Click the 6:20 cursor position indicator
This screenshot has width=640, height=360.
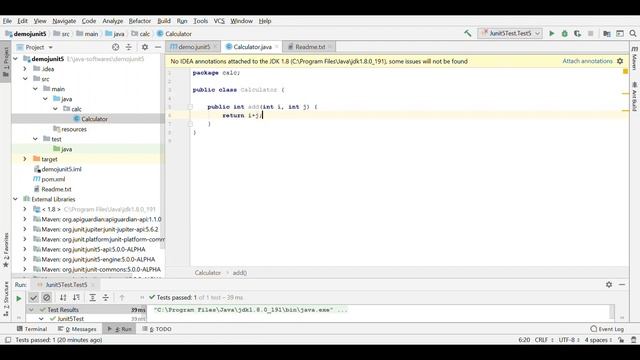point(524,340)
